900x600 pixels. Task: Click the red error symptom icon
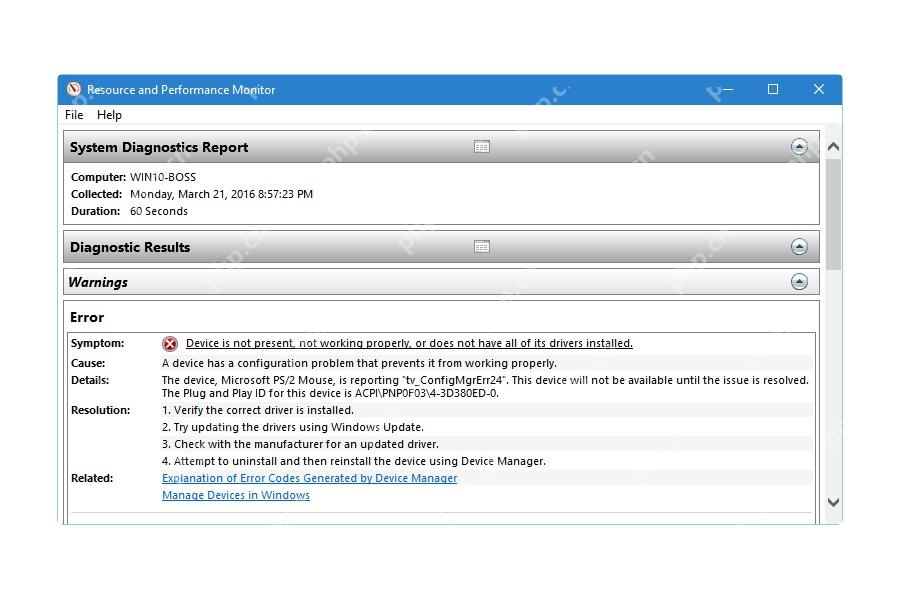point(170,343)
